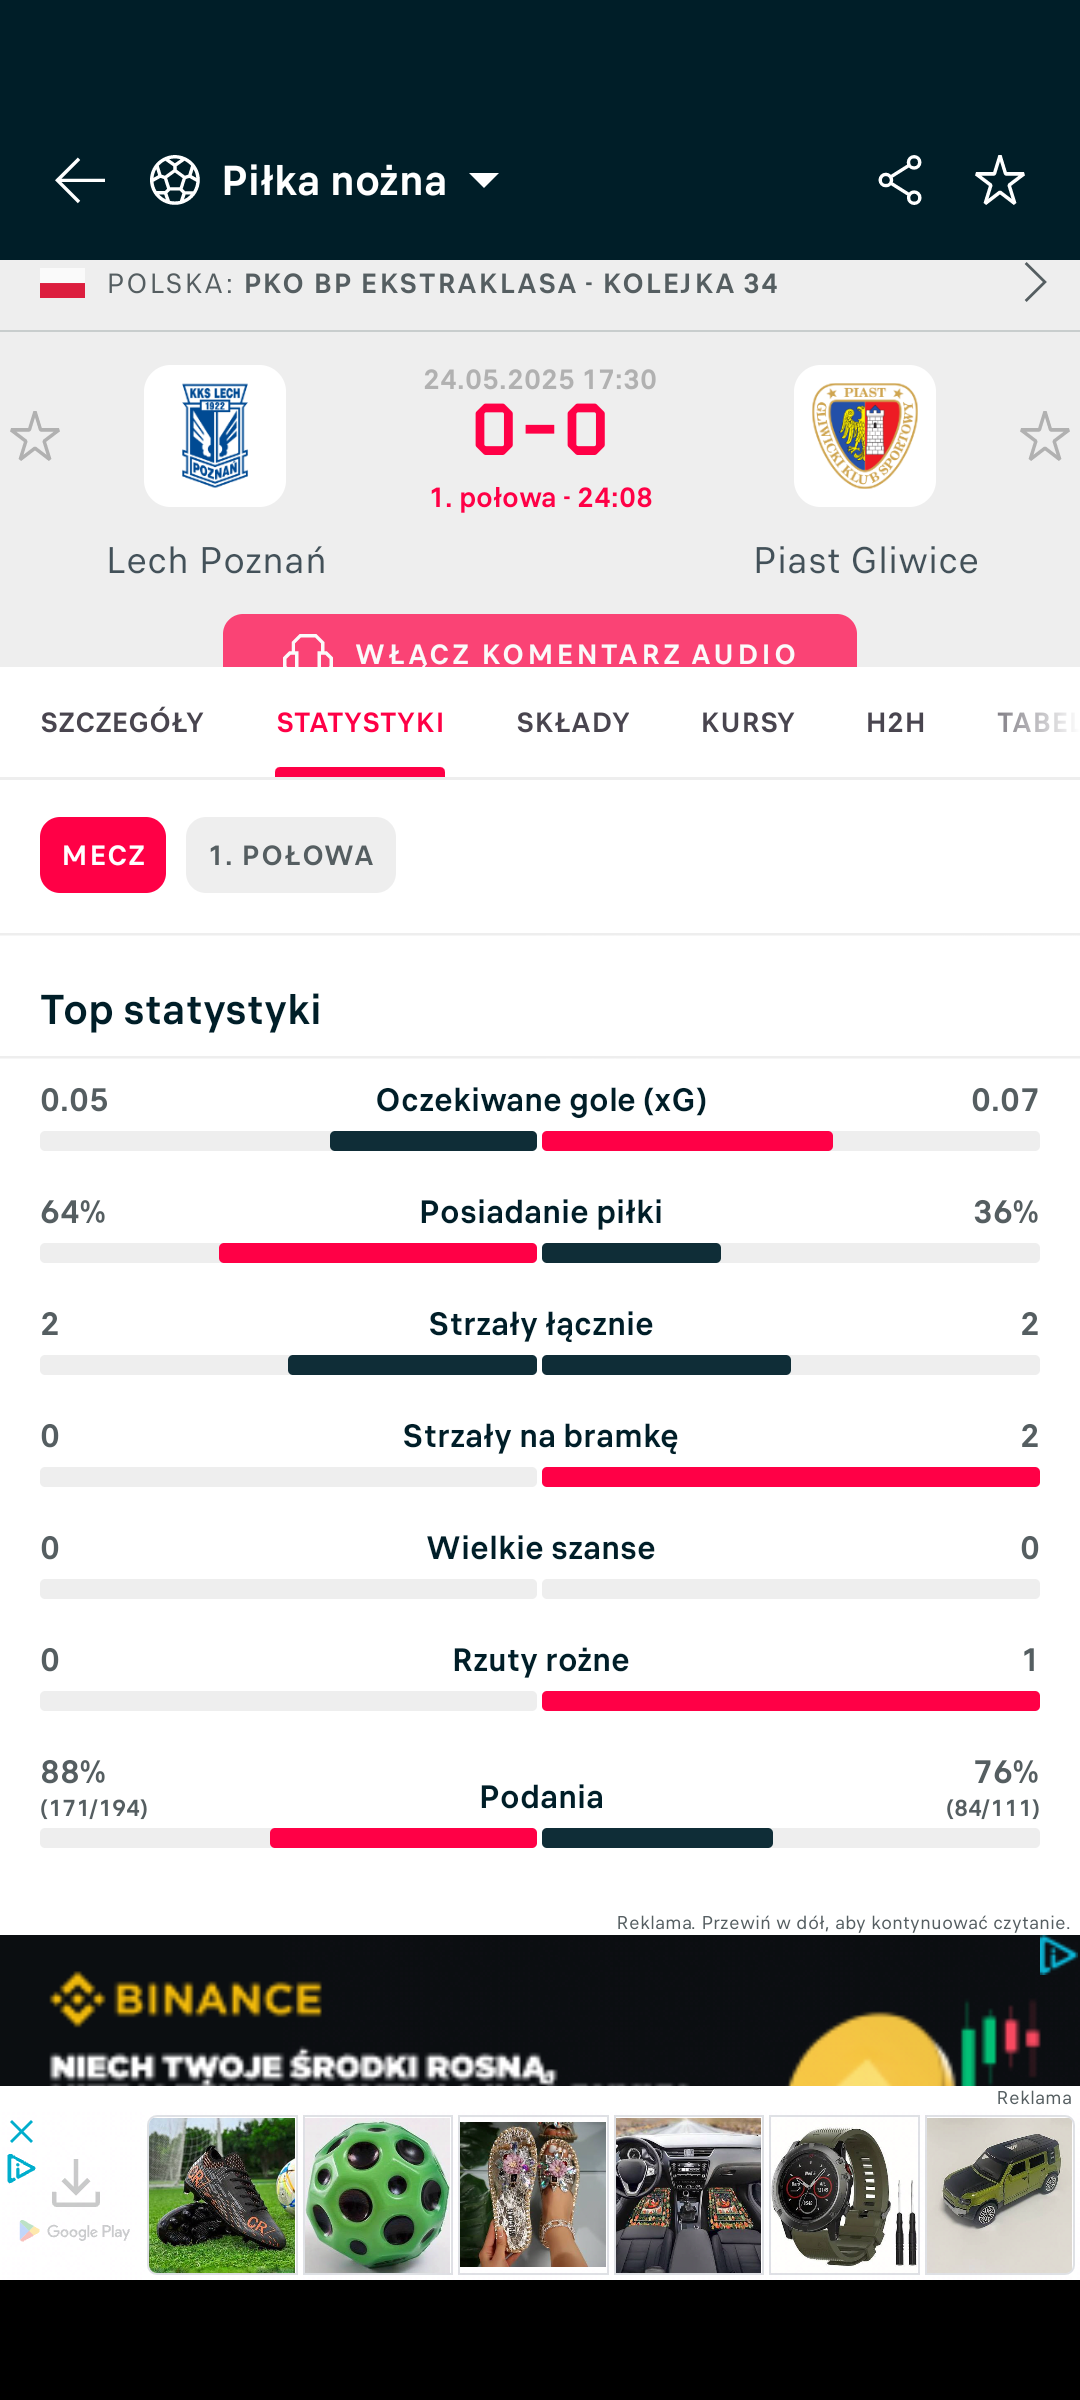The height and width of the screenshot is (2400, 1080).
Task: Tap the soccer ball sport icon
Action: pyautogui.click(x=175, y=181)
